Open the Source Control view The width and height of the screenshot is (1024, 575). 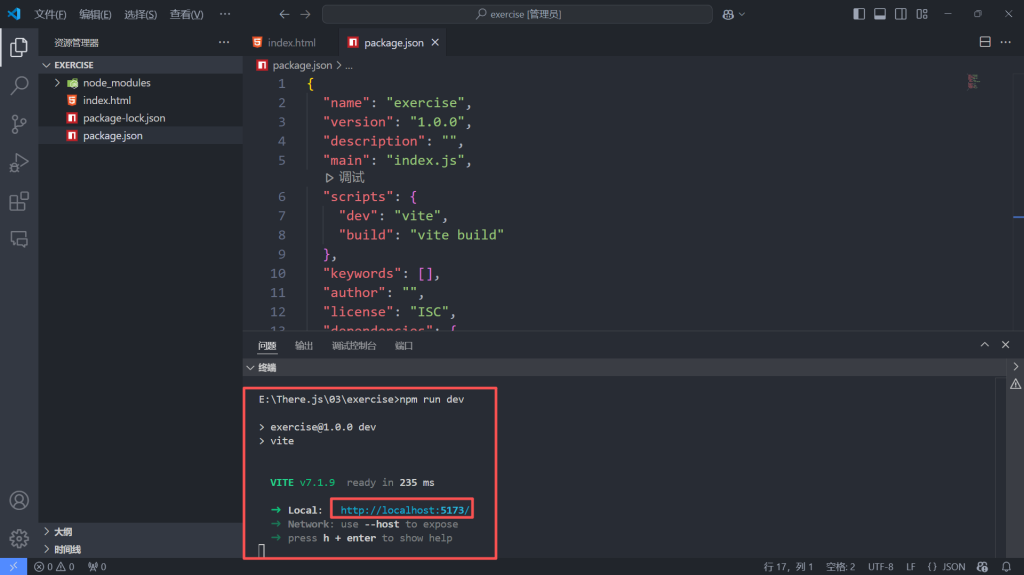click(19, 124)
